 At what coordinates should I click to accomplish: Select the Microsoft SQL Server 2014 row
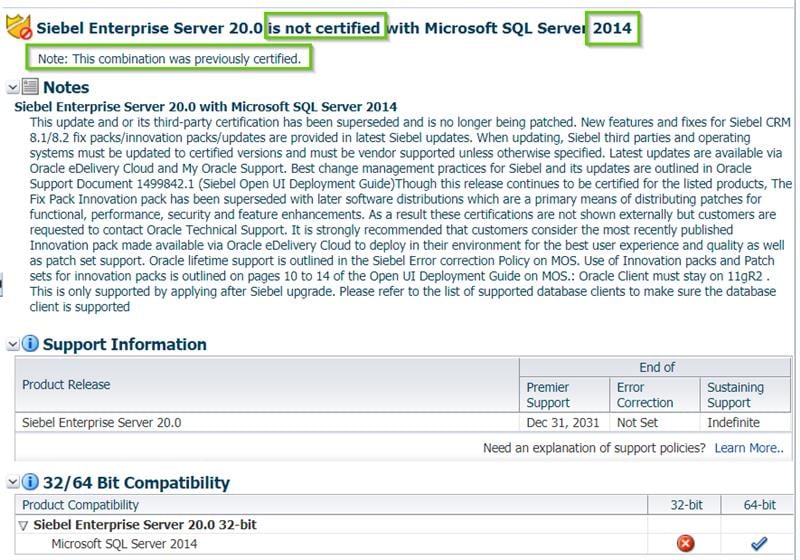pyautogui.click(x=404, y=544)
